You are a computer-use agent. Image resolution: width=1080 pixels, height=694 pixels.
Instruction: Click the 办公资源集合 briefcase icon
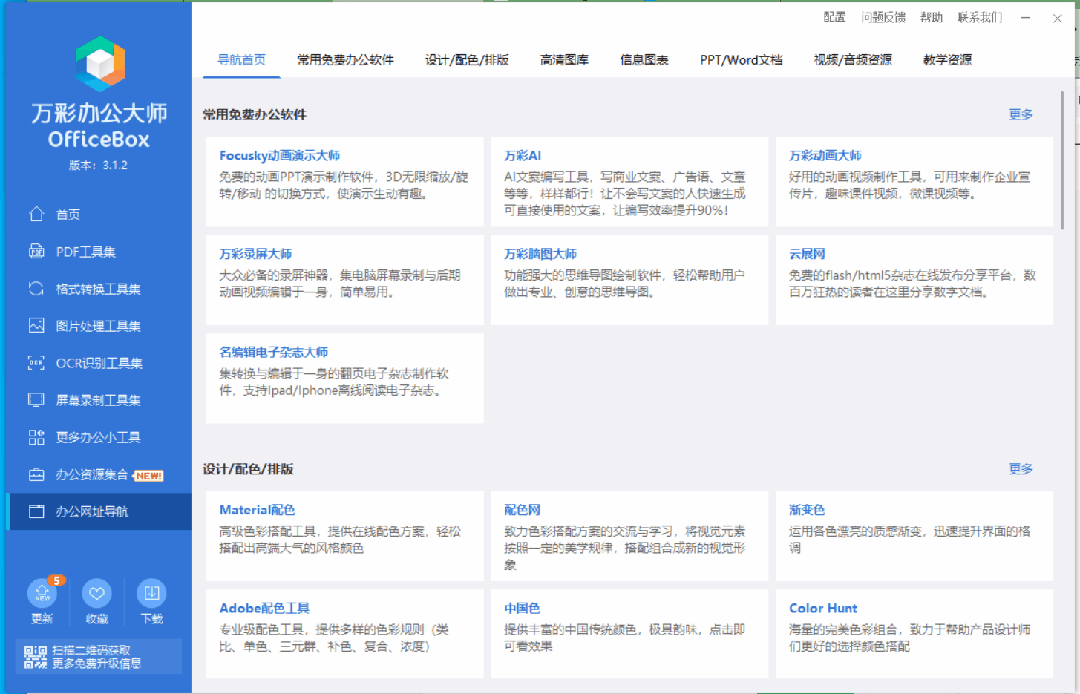coord(37,474)
